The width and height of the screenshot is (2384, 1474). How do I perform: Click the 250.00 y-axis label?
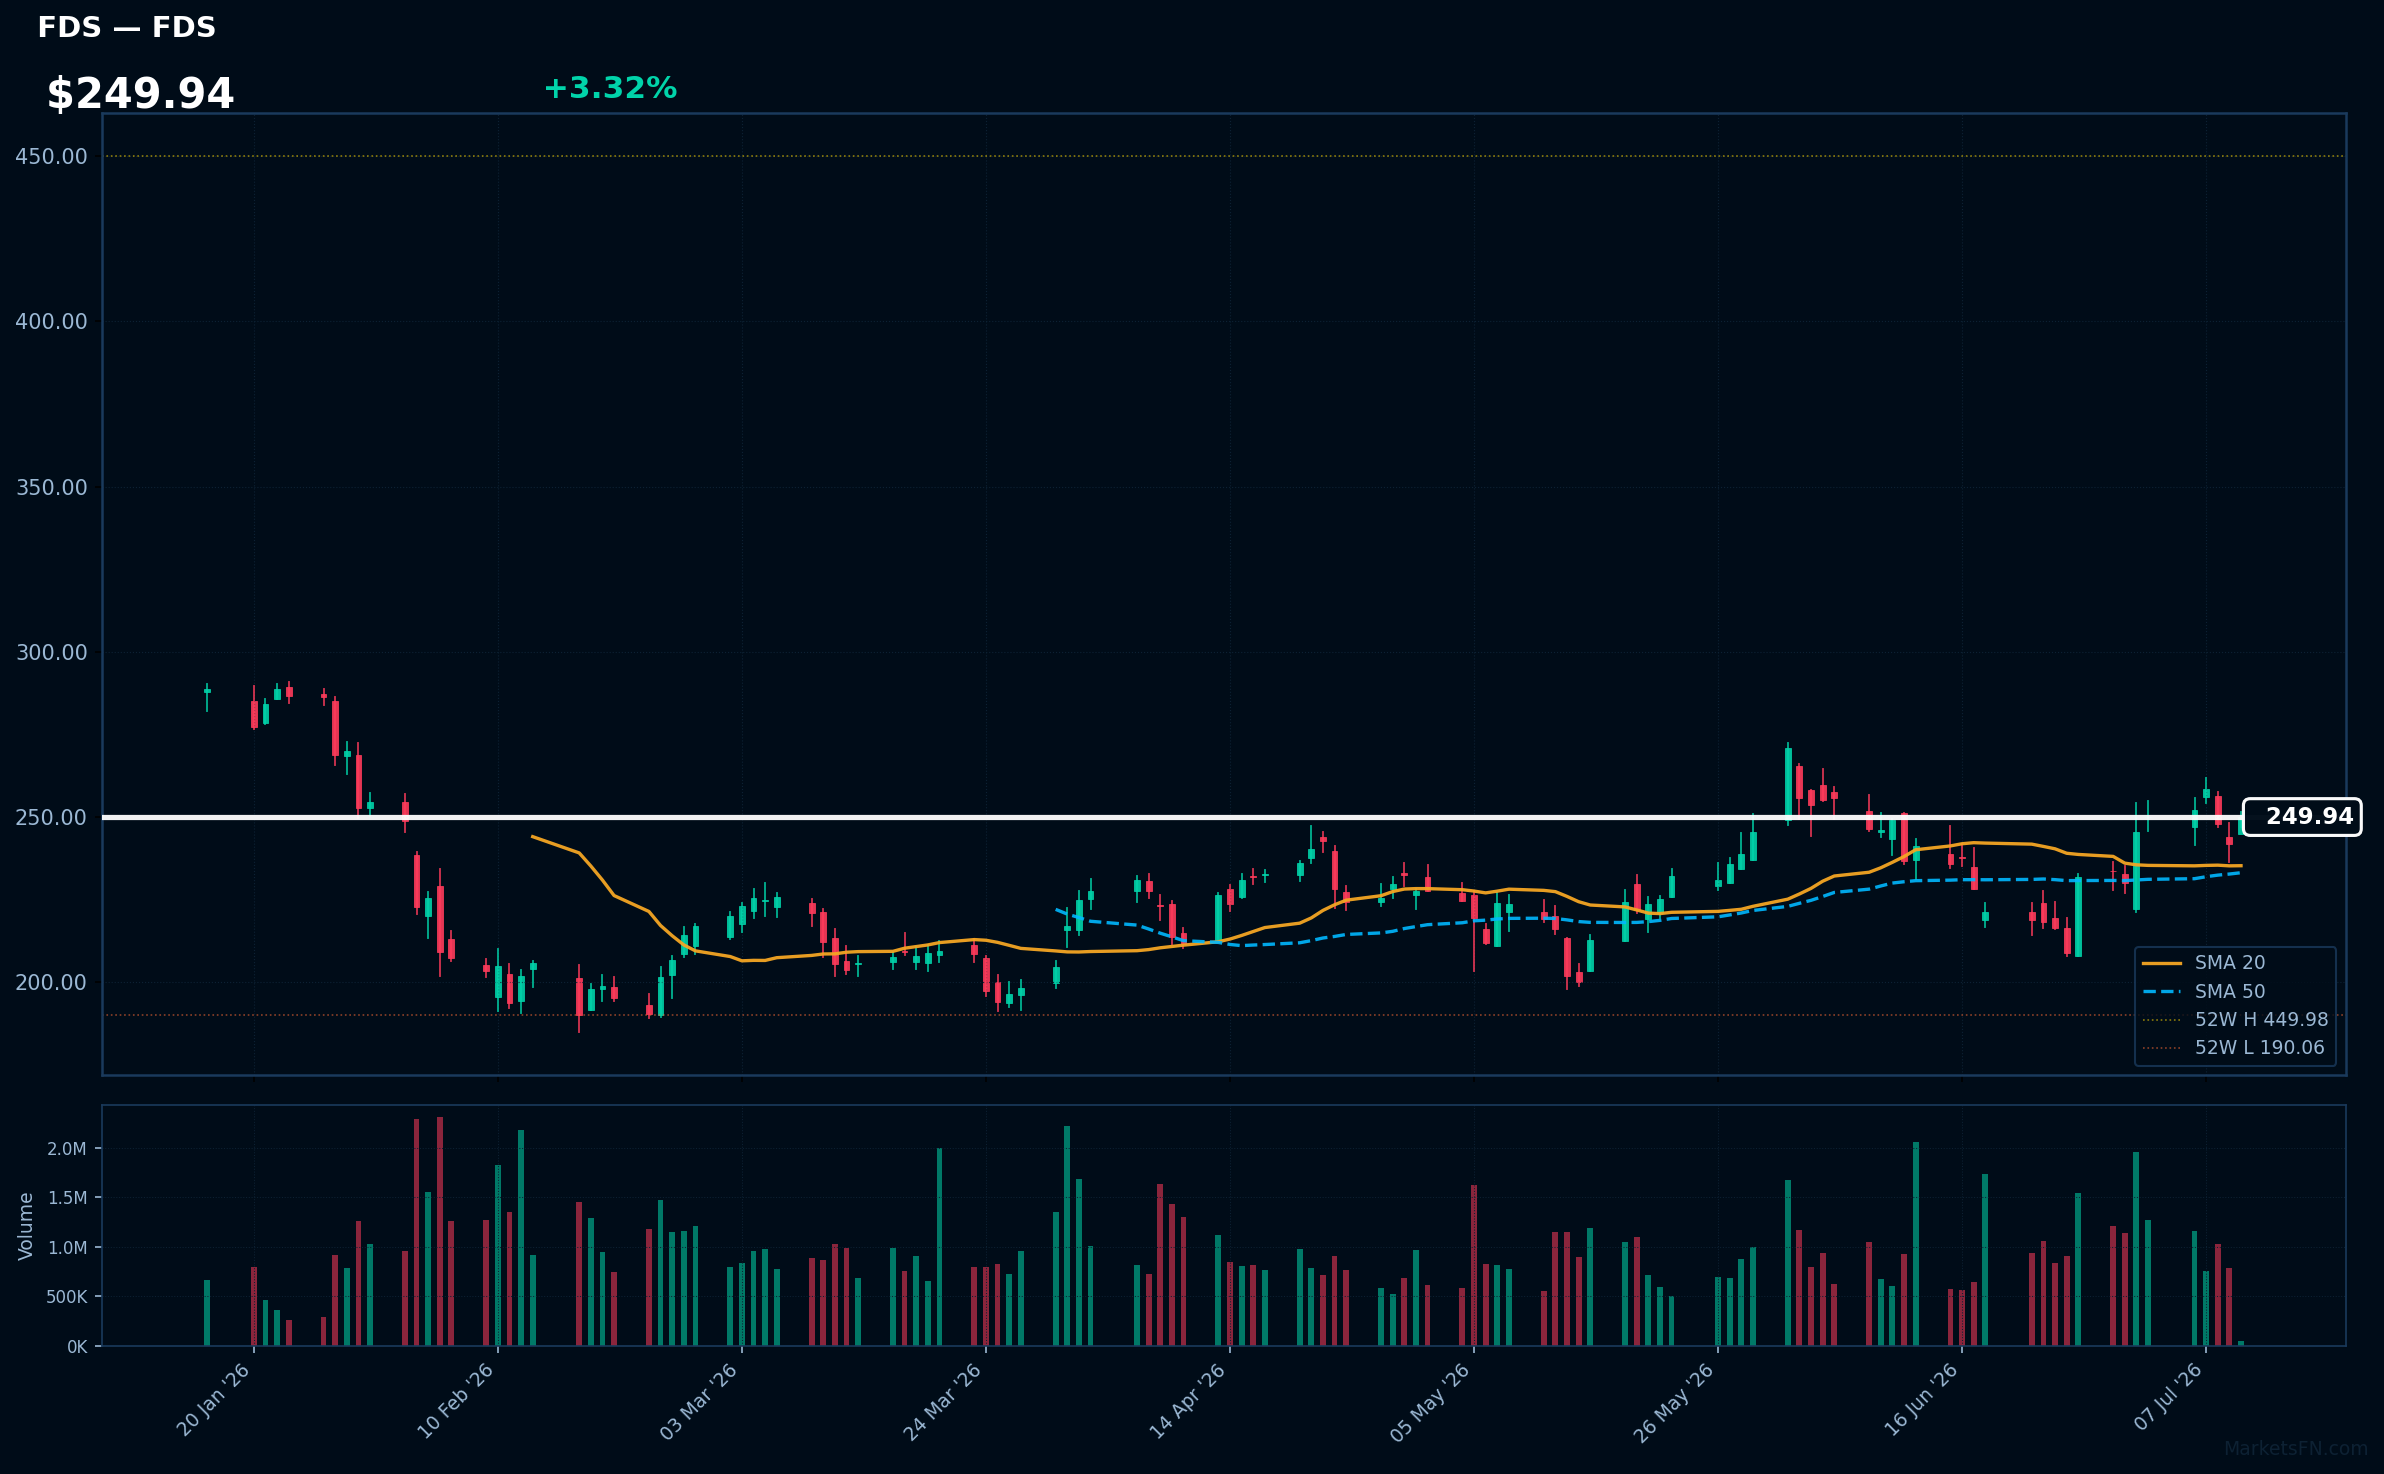click(51, 818)
